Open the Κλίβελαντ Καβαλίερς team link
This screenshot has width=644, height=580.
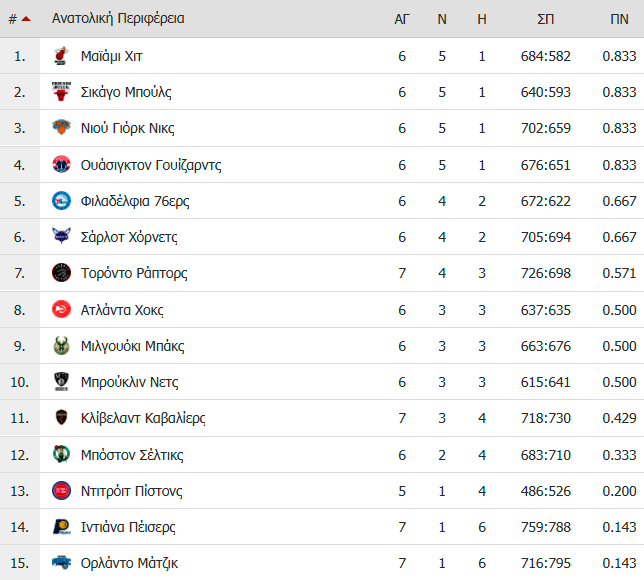143,418
